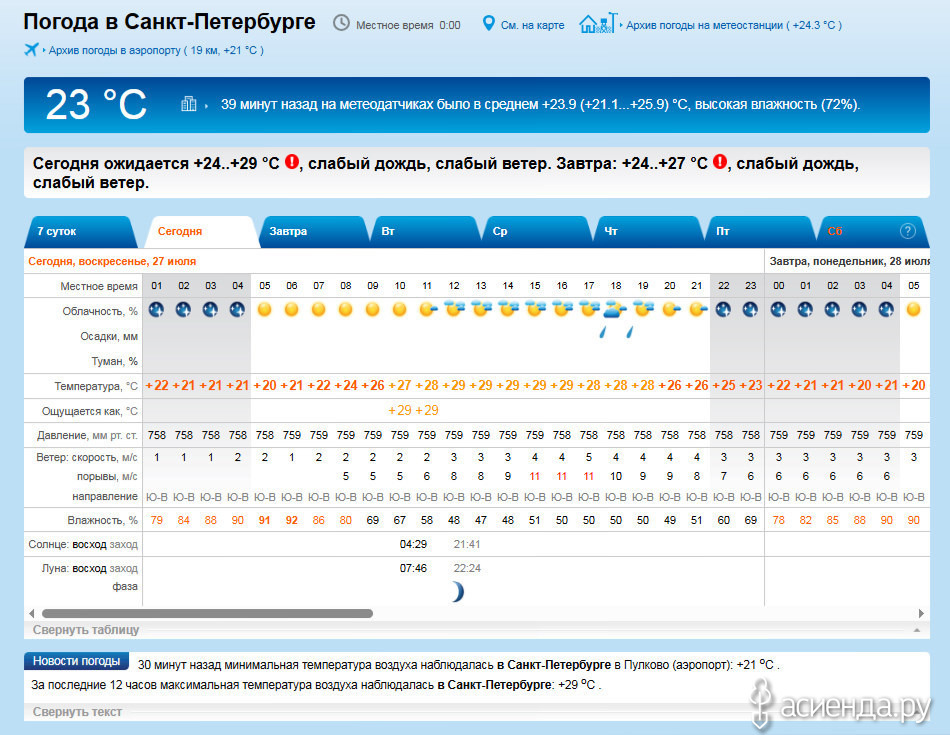This screenshot has width=950, height=735.
Task: Click the current temperature '23 °C'
Action: [x=96, y=105]
